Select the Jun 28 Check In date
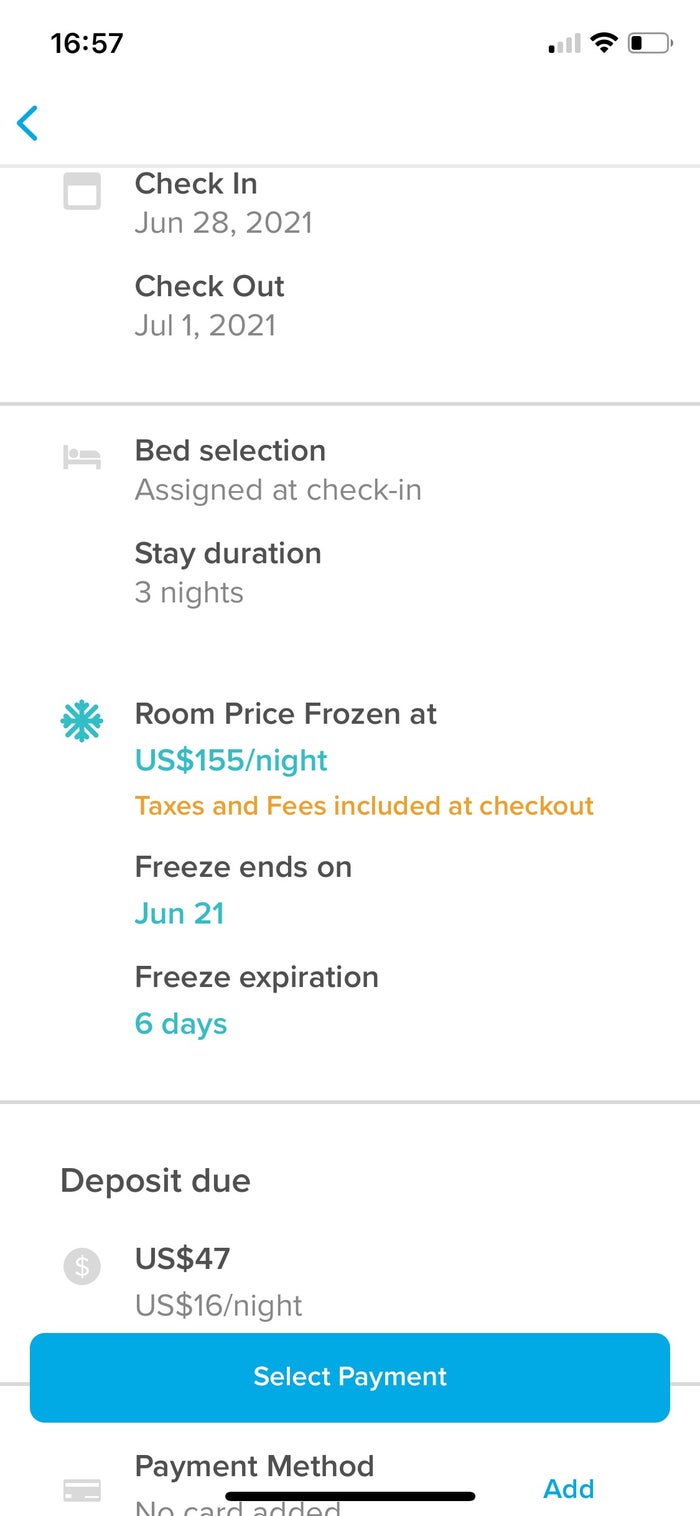700x1516 pixels. (x=224, y=222)
